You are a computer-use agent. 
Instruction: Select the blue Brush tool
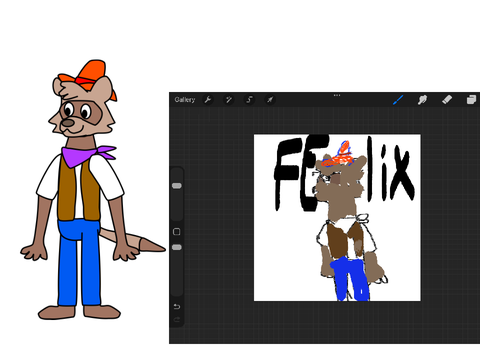(398, 100)
